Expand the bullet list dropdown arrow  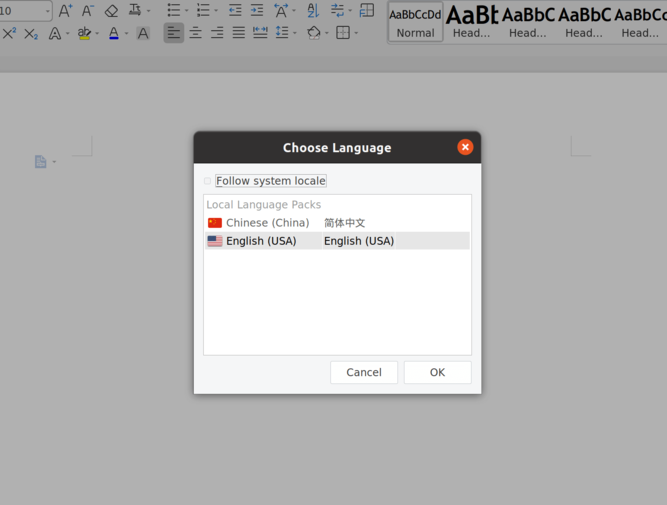(187, 11)
